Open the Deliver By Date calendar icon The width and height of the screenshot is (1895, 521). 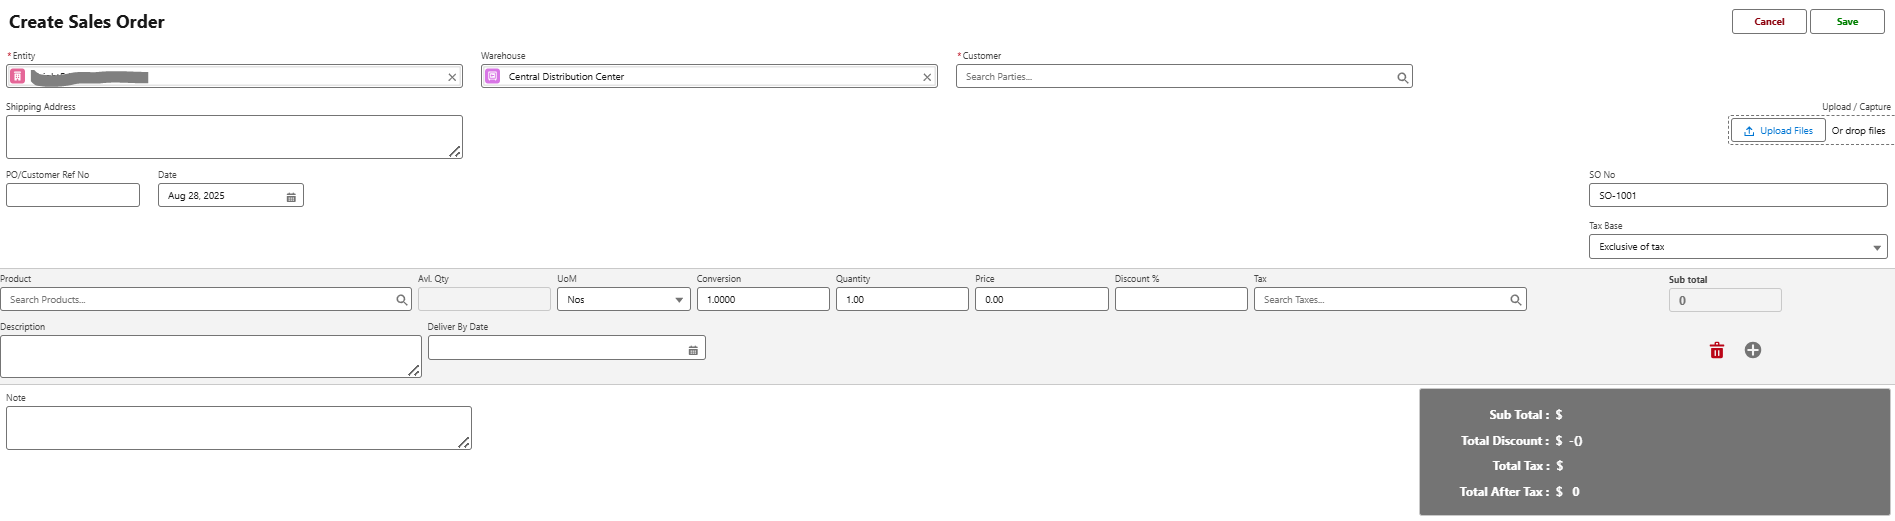(693, 350)
